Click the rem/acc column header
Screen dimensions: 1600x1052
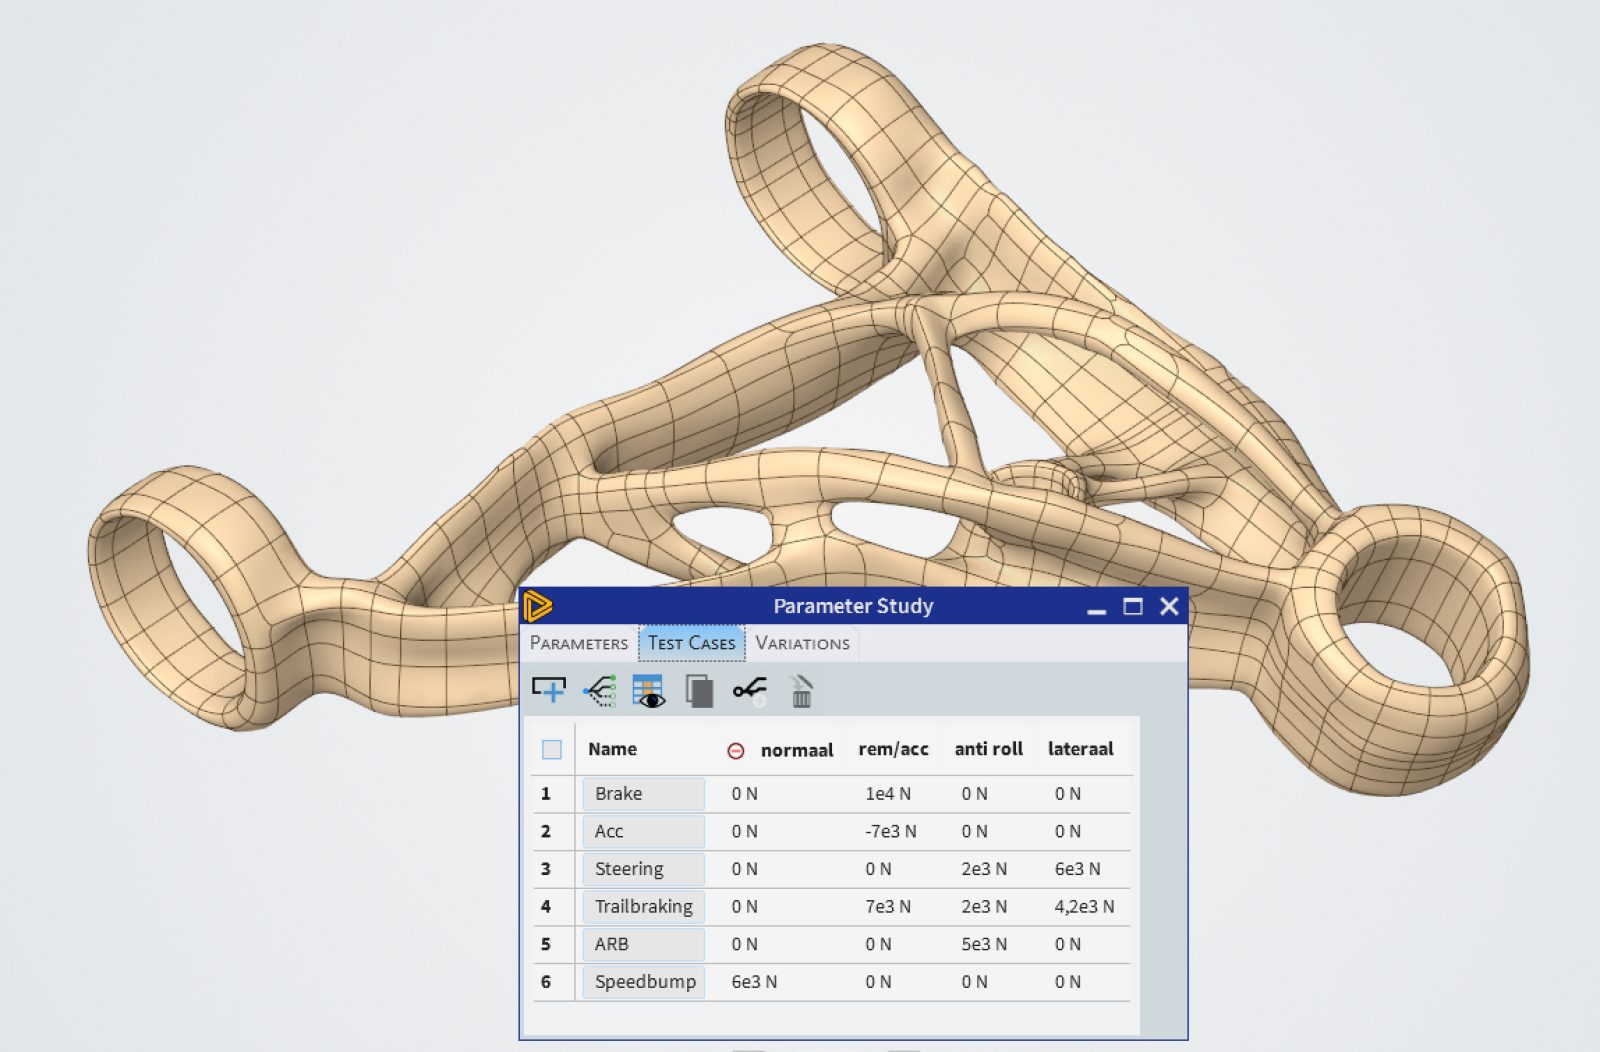pos(893,749)
